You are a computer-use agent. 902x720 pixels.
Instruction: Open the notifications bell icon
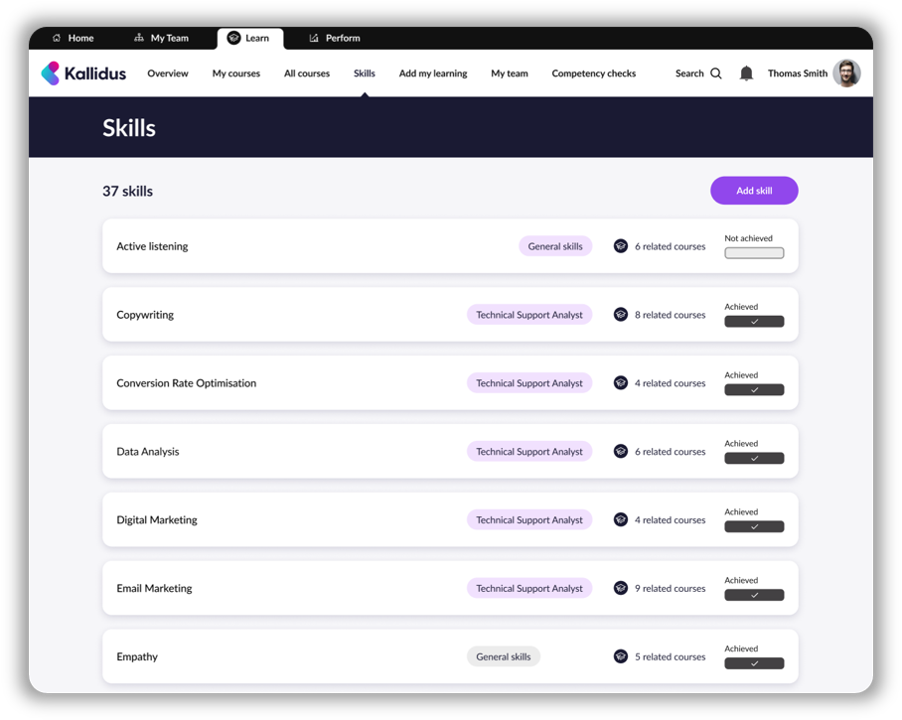[746, 73]
